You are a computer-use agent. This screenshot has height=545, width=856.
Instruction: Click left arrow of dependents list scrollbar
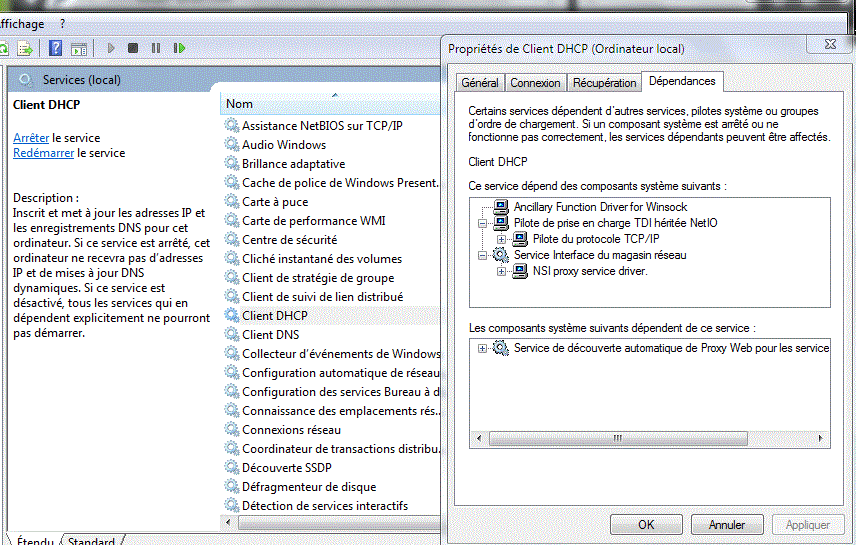click(x=479, y=438)
